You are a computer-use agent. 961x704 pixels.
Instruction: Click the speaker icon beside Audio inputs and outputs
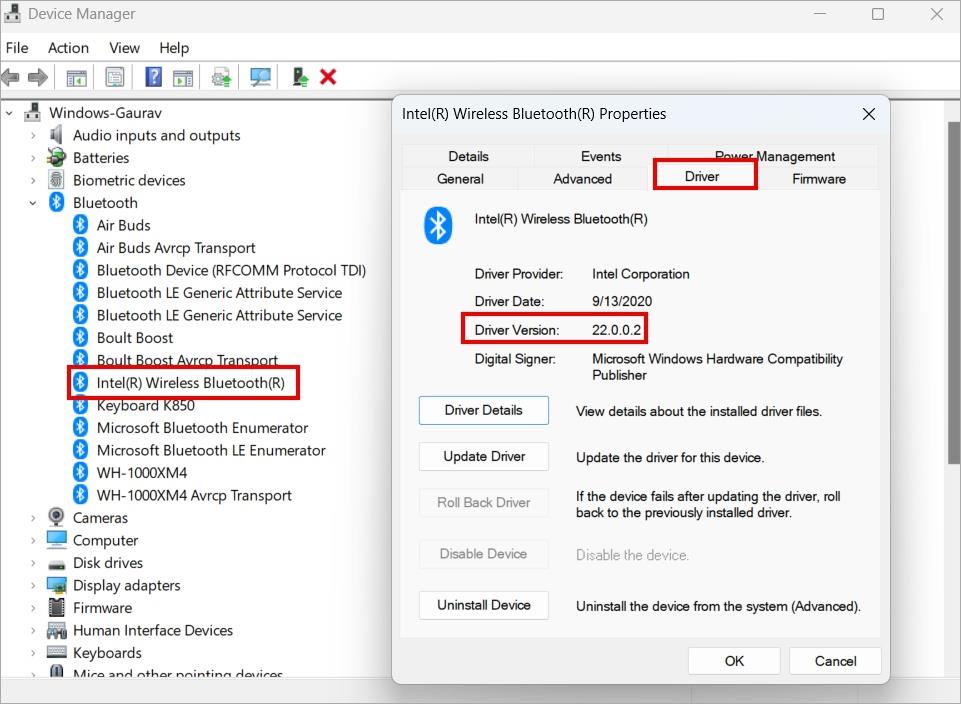pyautogui.click(x=56, y=135)
